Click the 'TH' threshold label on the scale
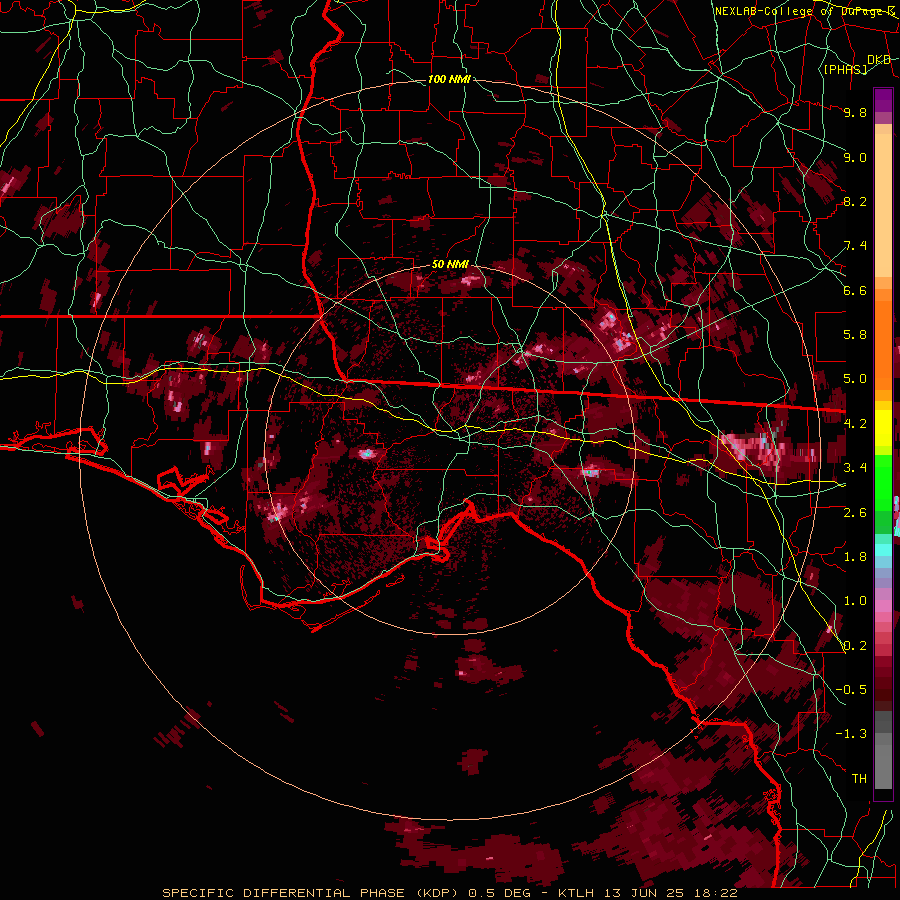Image resolution: width=900 pixels, height=900 pixels. [859, 779]
